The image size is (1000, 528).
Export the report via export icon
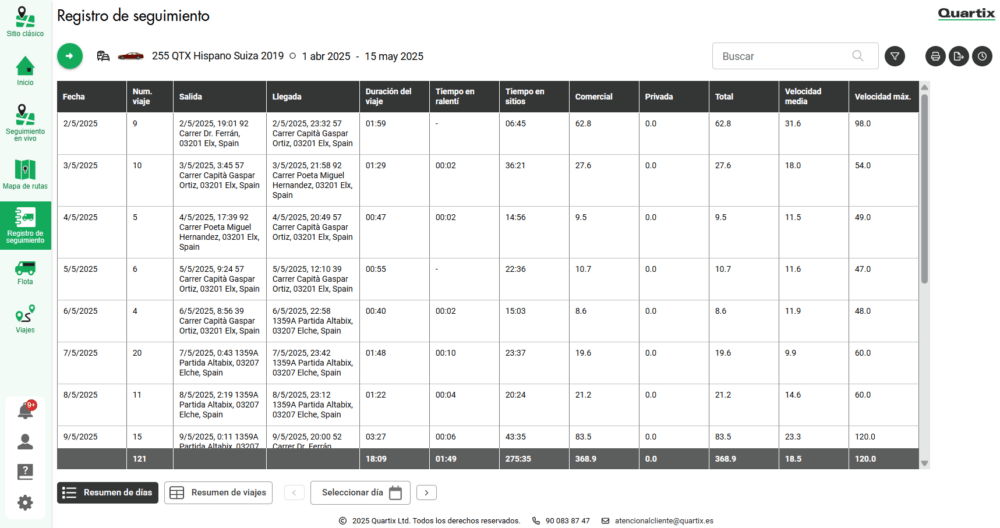pos(959,56)
